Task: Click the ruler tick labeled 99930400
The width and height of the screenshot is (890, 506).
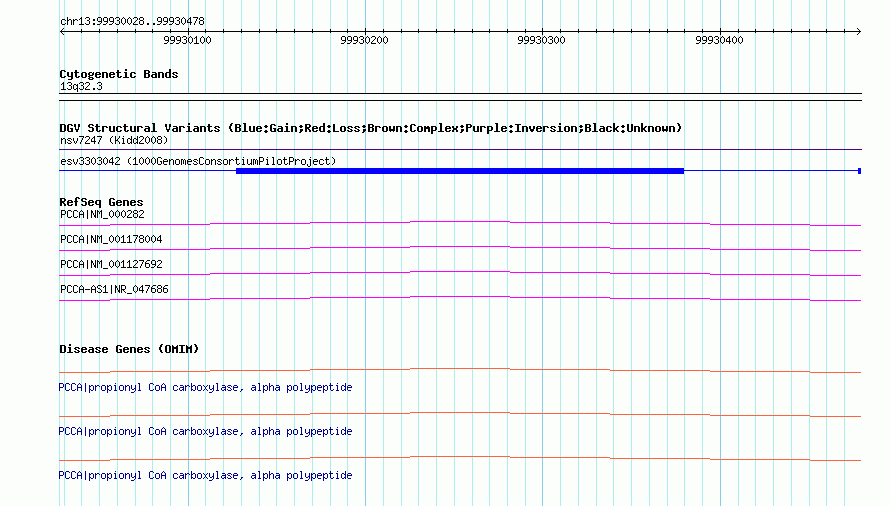Action: point(719,40)
